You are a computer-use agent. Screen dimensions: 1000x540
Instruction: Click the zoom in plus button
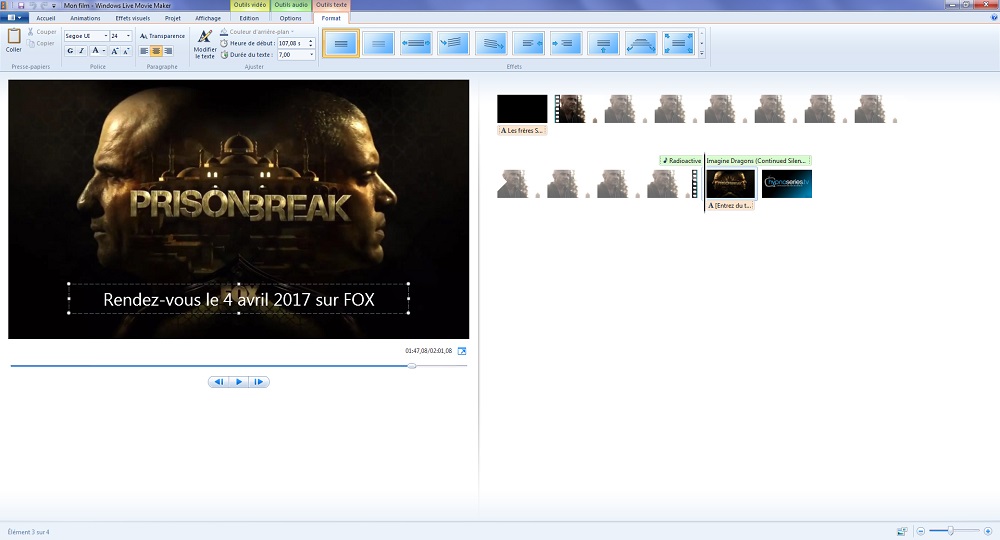988,531
